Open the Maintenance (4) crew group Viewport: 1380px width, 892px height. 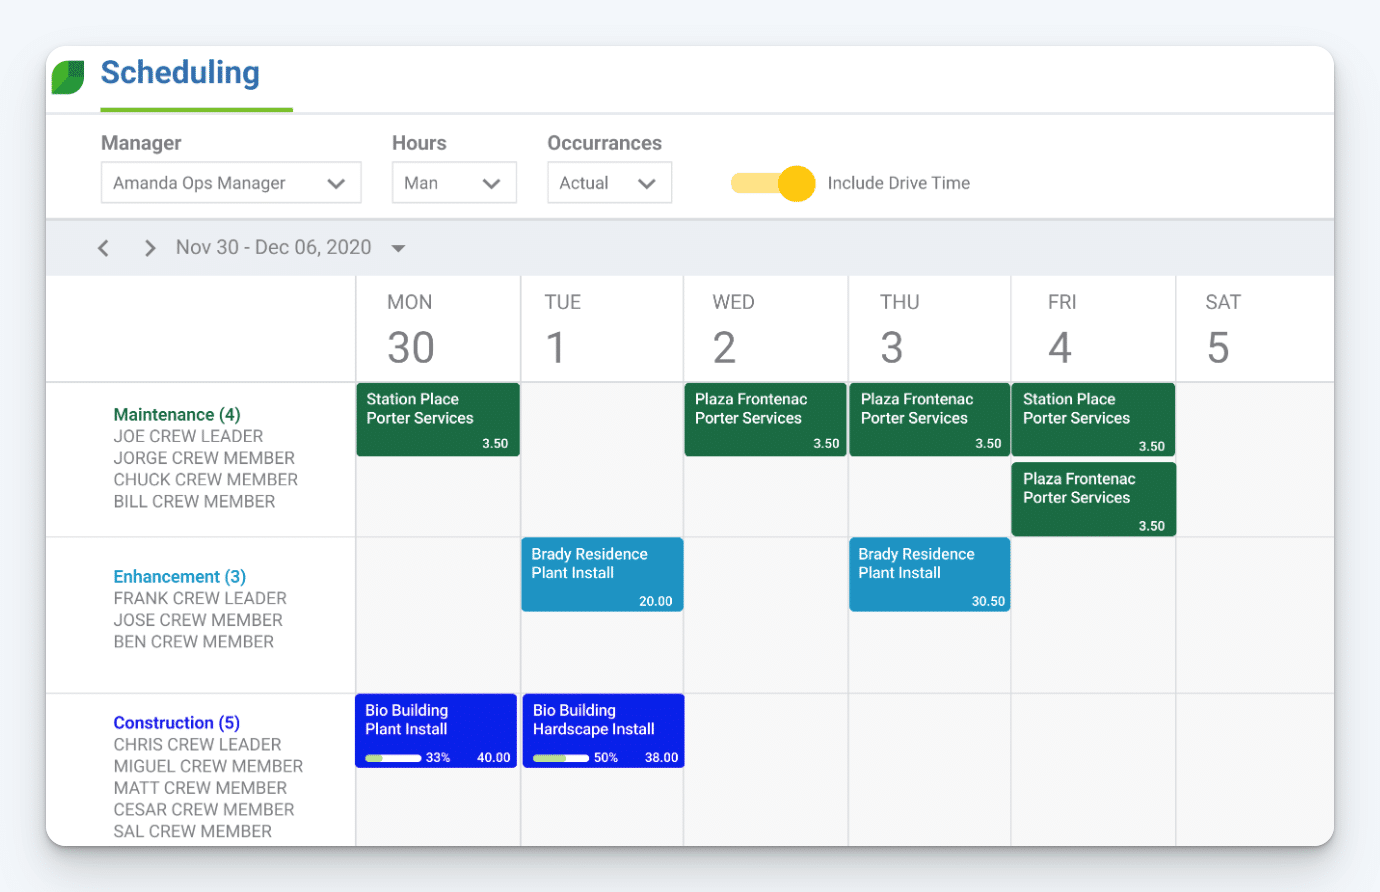[176, 414]
